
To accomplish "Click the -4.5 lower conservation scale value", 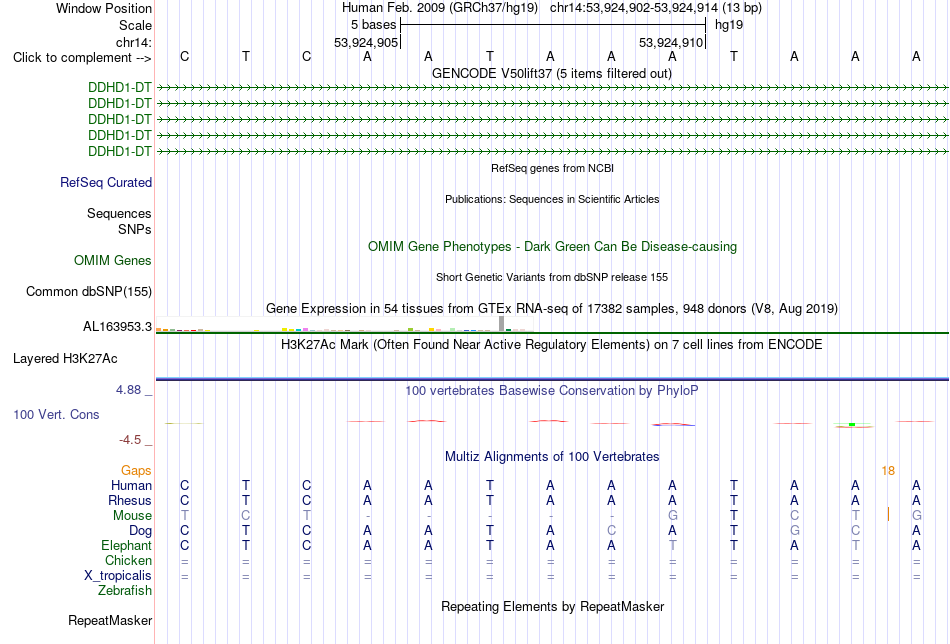I will (x=130, y=440).
